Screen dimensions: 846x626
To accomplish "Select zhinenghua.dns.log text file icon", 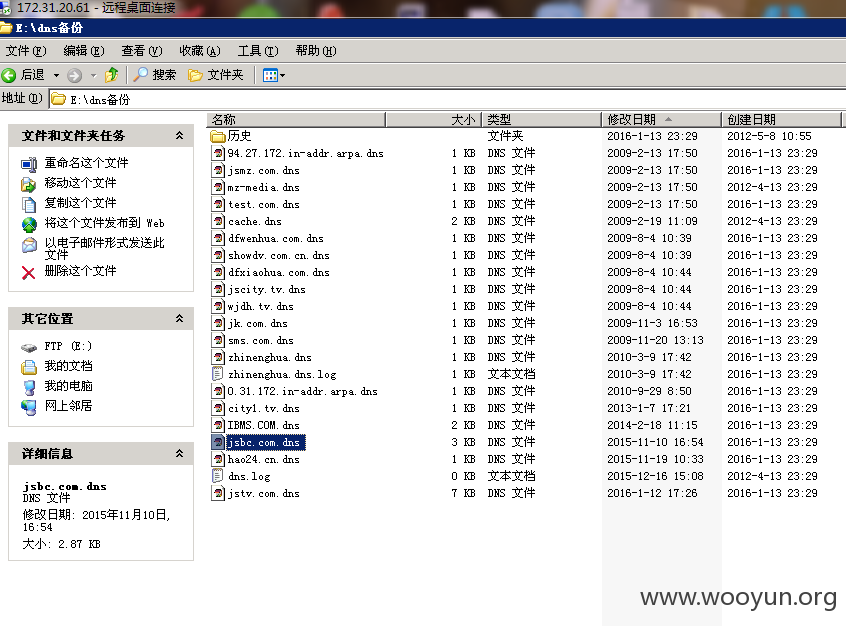I will point(218,374).
